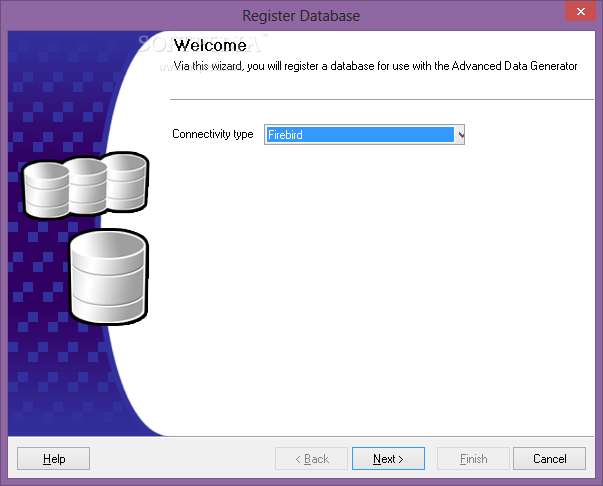Image resolution: width=603 pixels, height=486 pixels.
Task: Click the wizard description sentence
Action: 375,66
